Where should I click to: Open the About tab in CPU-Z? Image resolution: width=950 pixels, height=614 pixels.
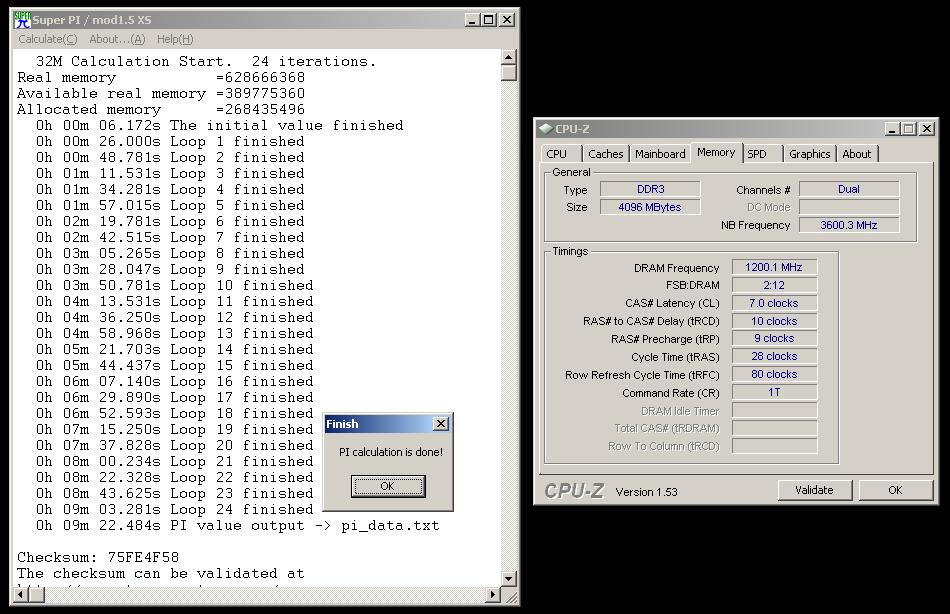click(x=856, y=154)
